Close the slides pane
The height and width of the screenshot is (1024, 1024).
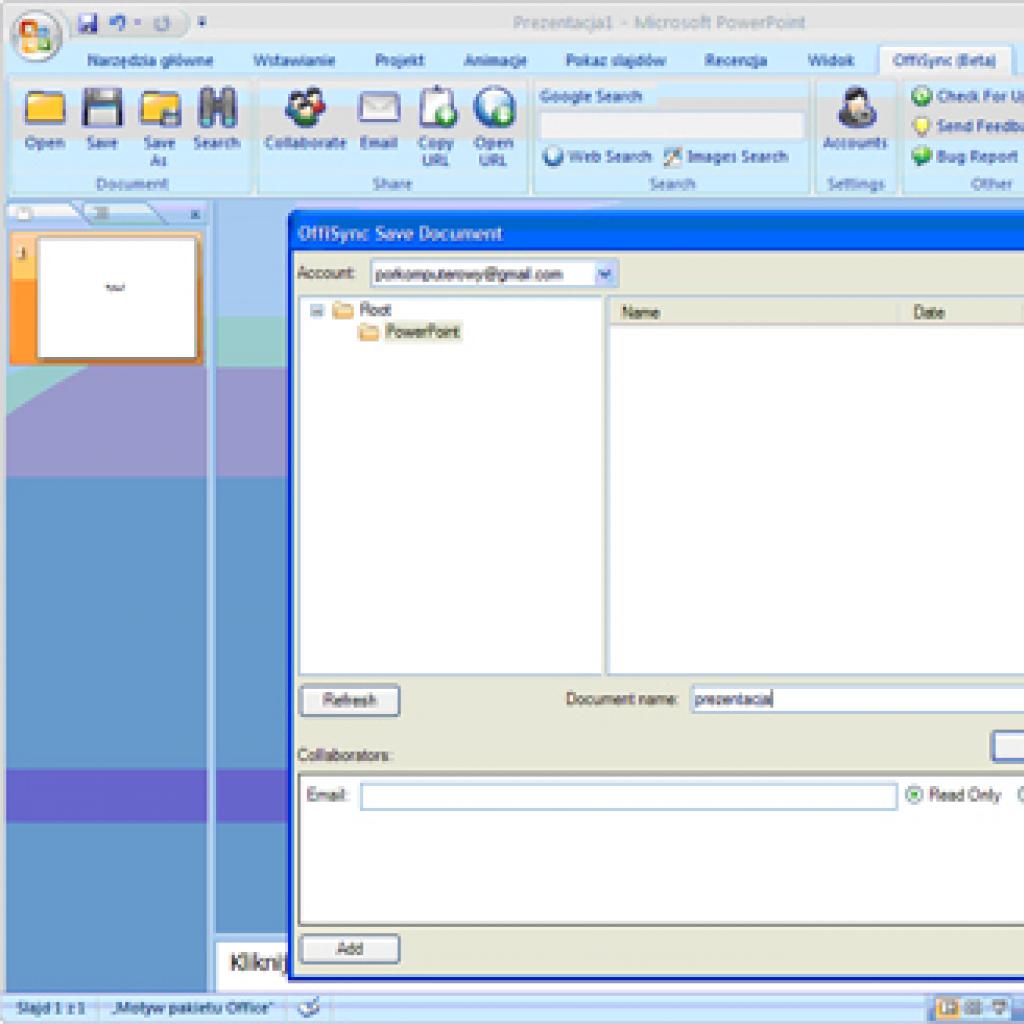[195, 214]
